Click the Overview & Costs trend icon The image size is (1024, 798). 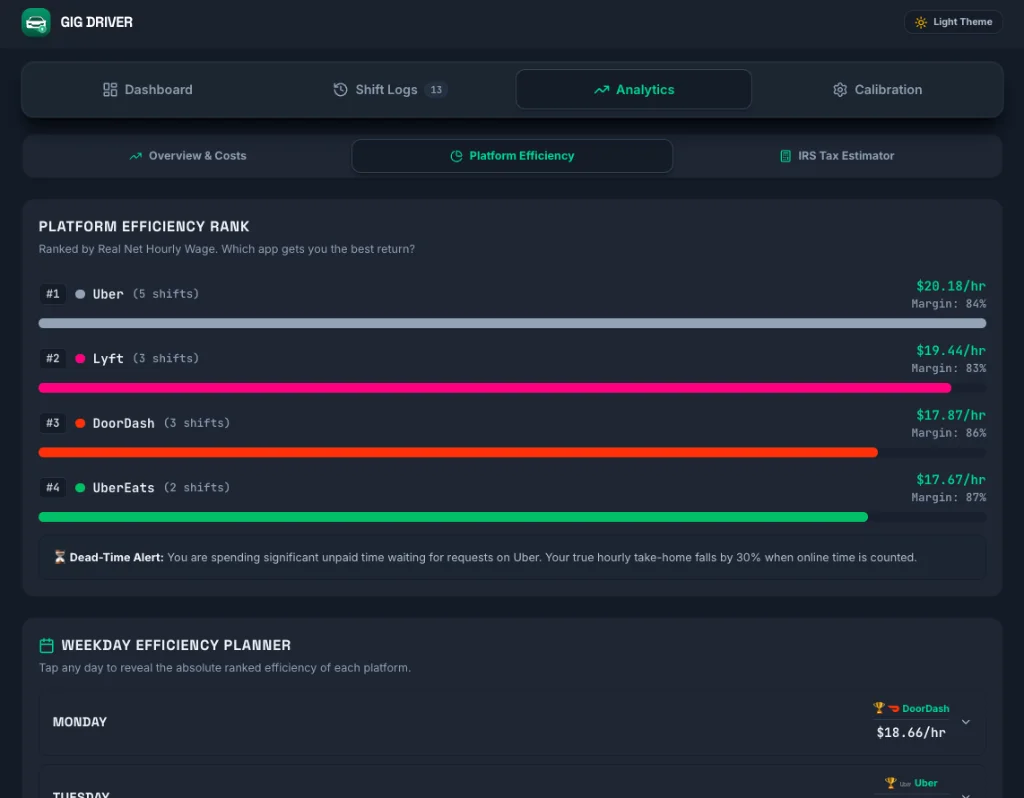135,156
